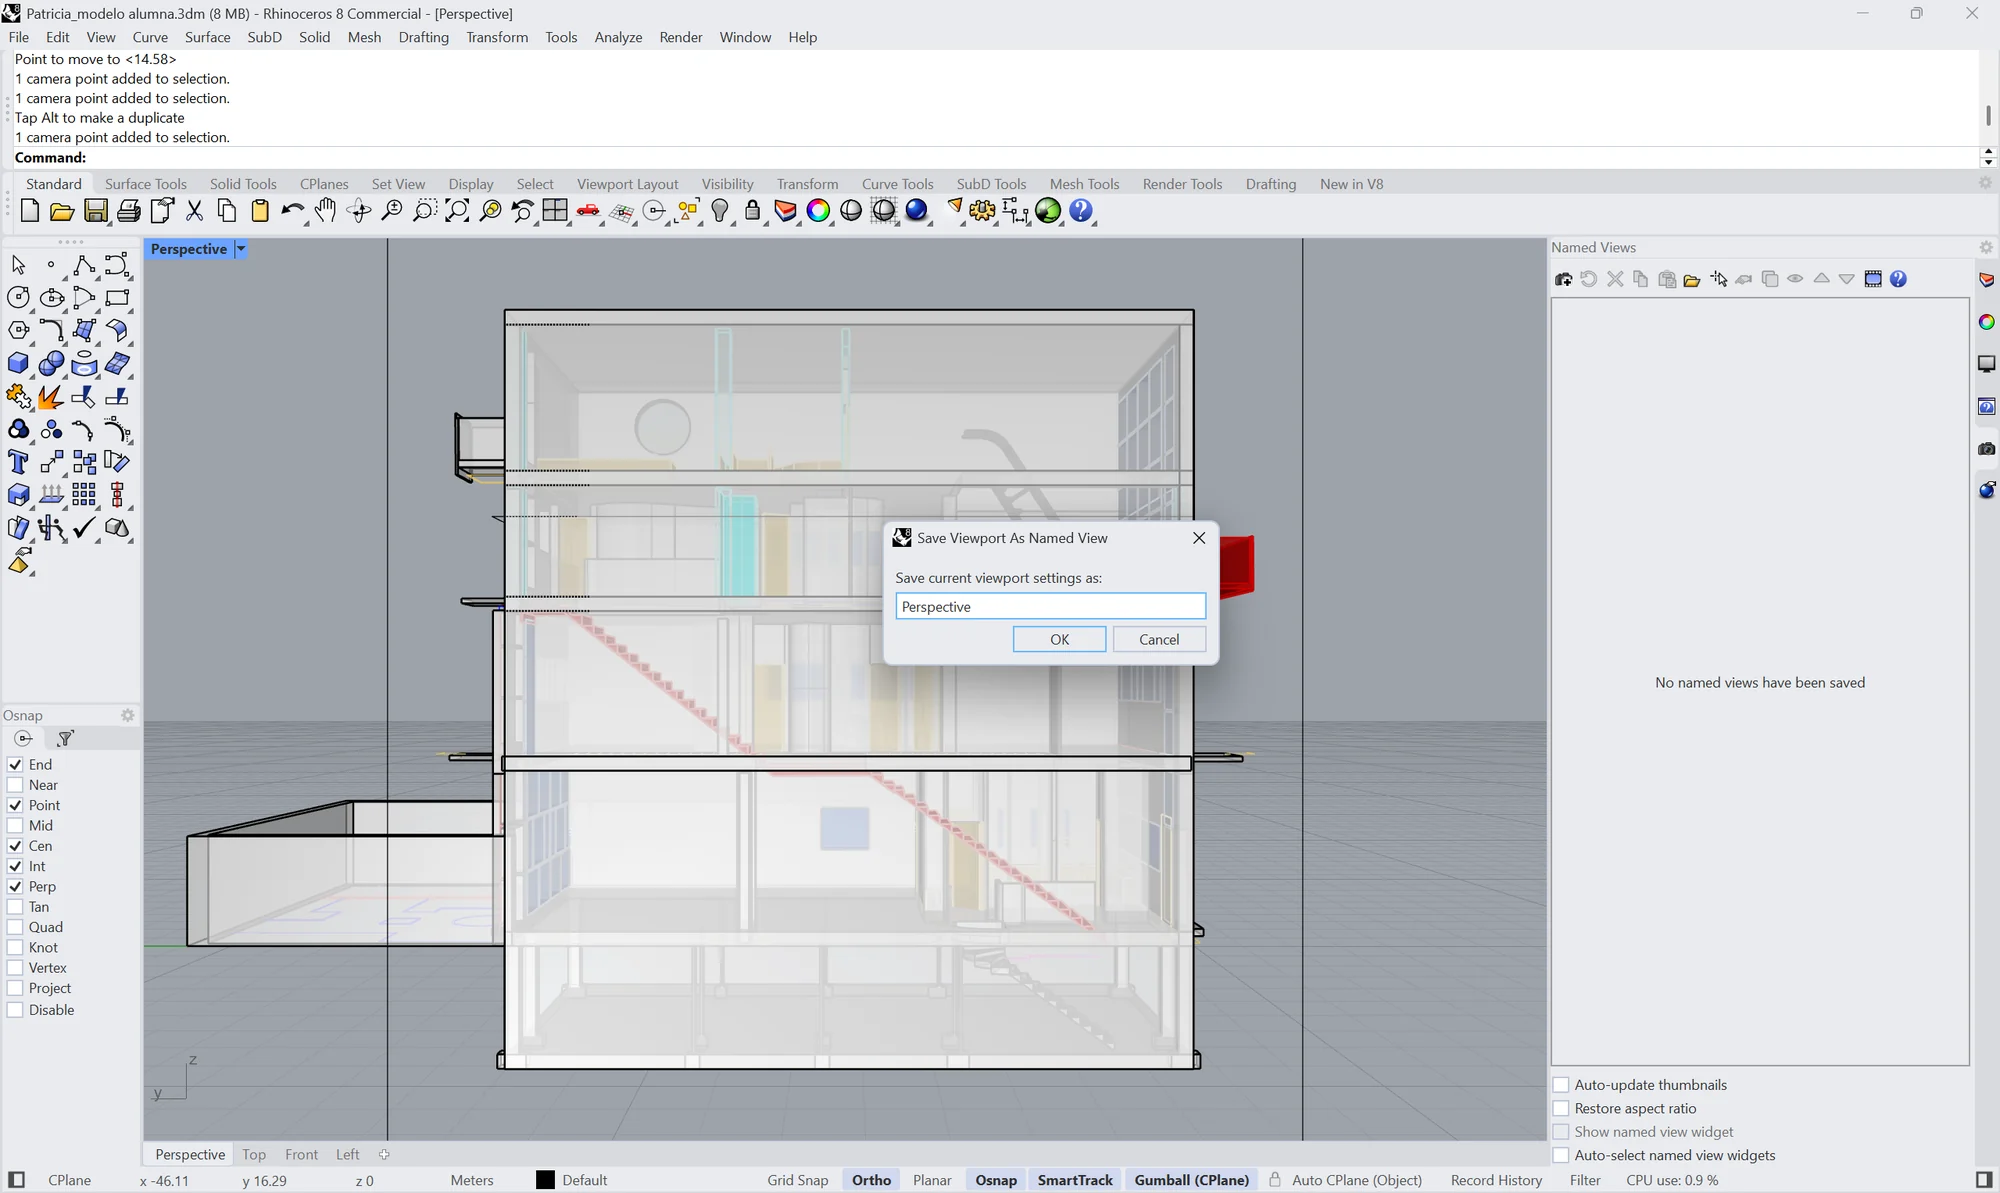Viewport: 2000px width, 1193px height.
Task: Click the Cut scissors icon
Action: pos(195,211)
